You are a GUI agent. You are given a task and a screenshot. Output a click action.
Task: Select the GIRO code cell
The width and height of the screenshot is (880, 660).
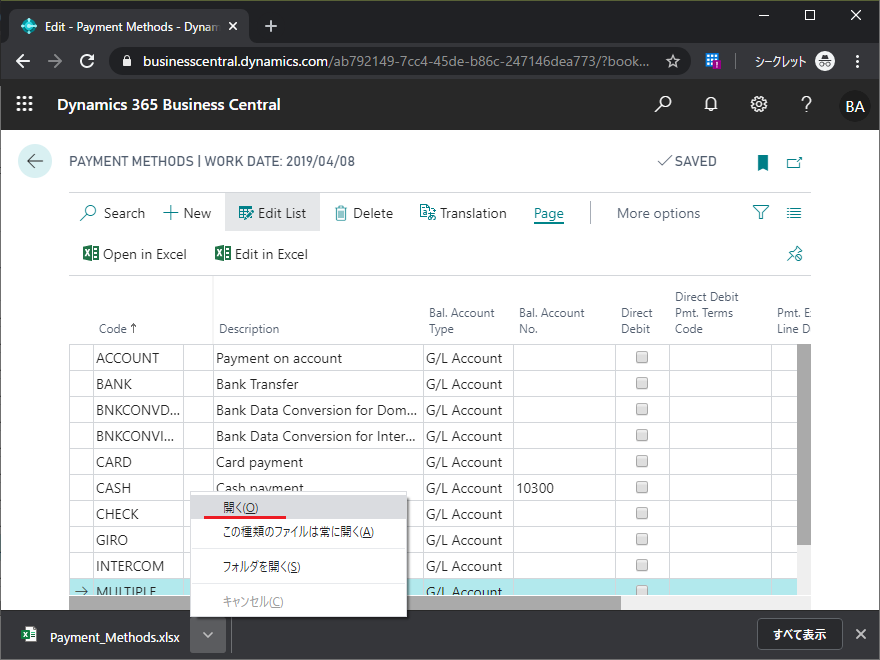pos(138,540)
